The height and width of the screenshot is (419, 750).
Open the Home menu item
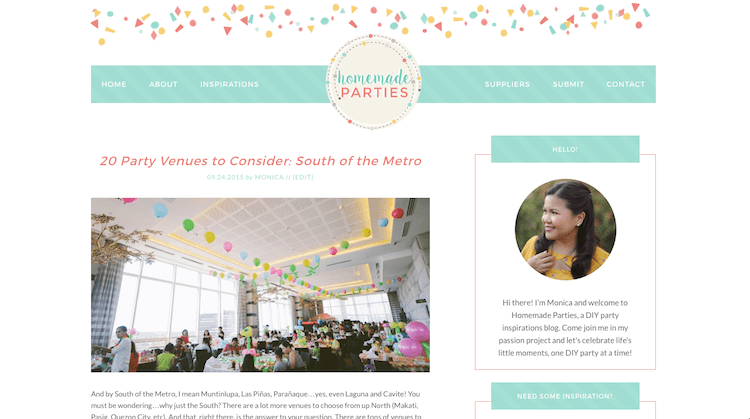[114, 84]
